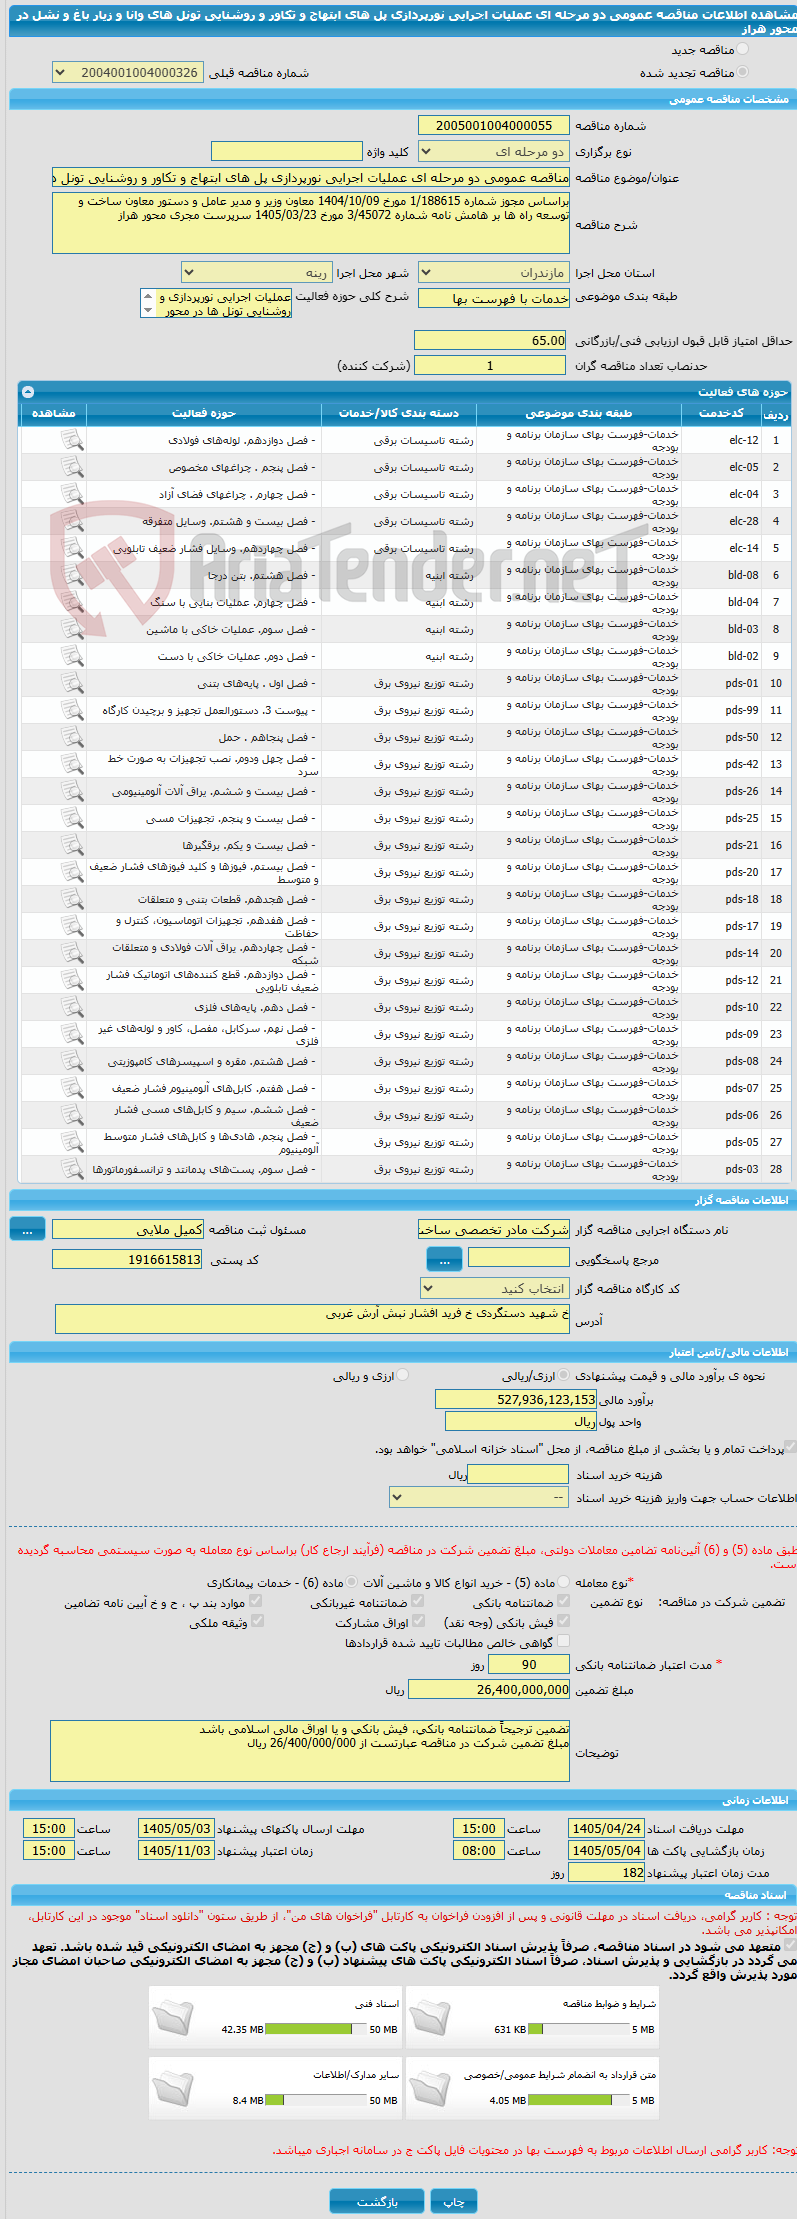
Task: Open view icon for row elc-28
Action: coord(72,521)
